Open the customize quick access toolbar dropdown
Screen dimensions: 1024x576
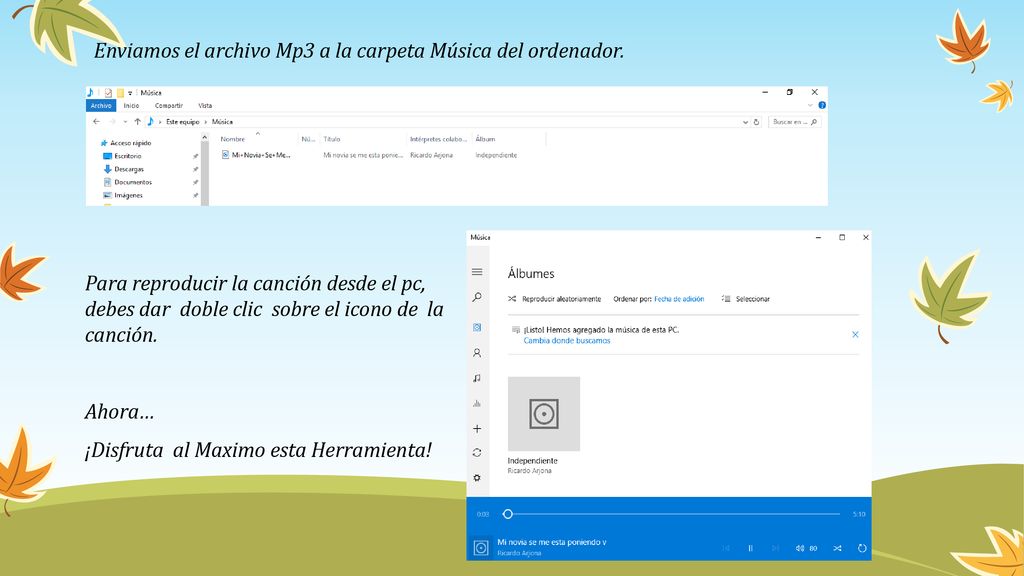pos(130,93)
